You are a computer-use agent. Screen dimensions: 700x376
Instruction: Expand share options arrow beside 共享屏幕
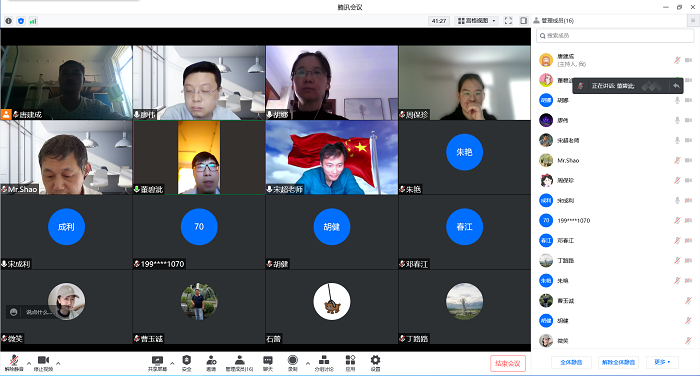[x=172, y=363]
